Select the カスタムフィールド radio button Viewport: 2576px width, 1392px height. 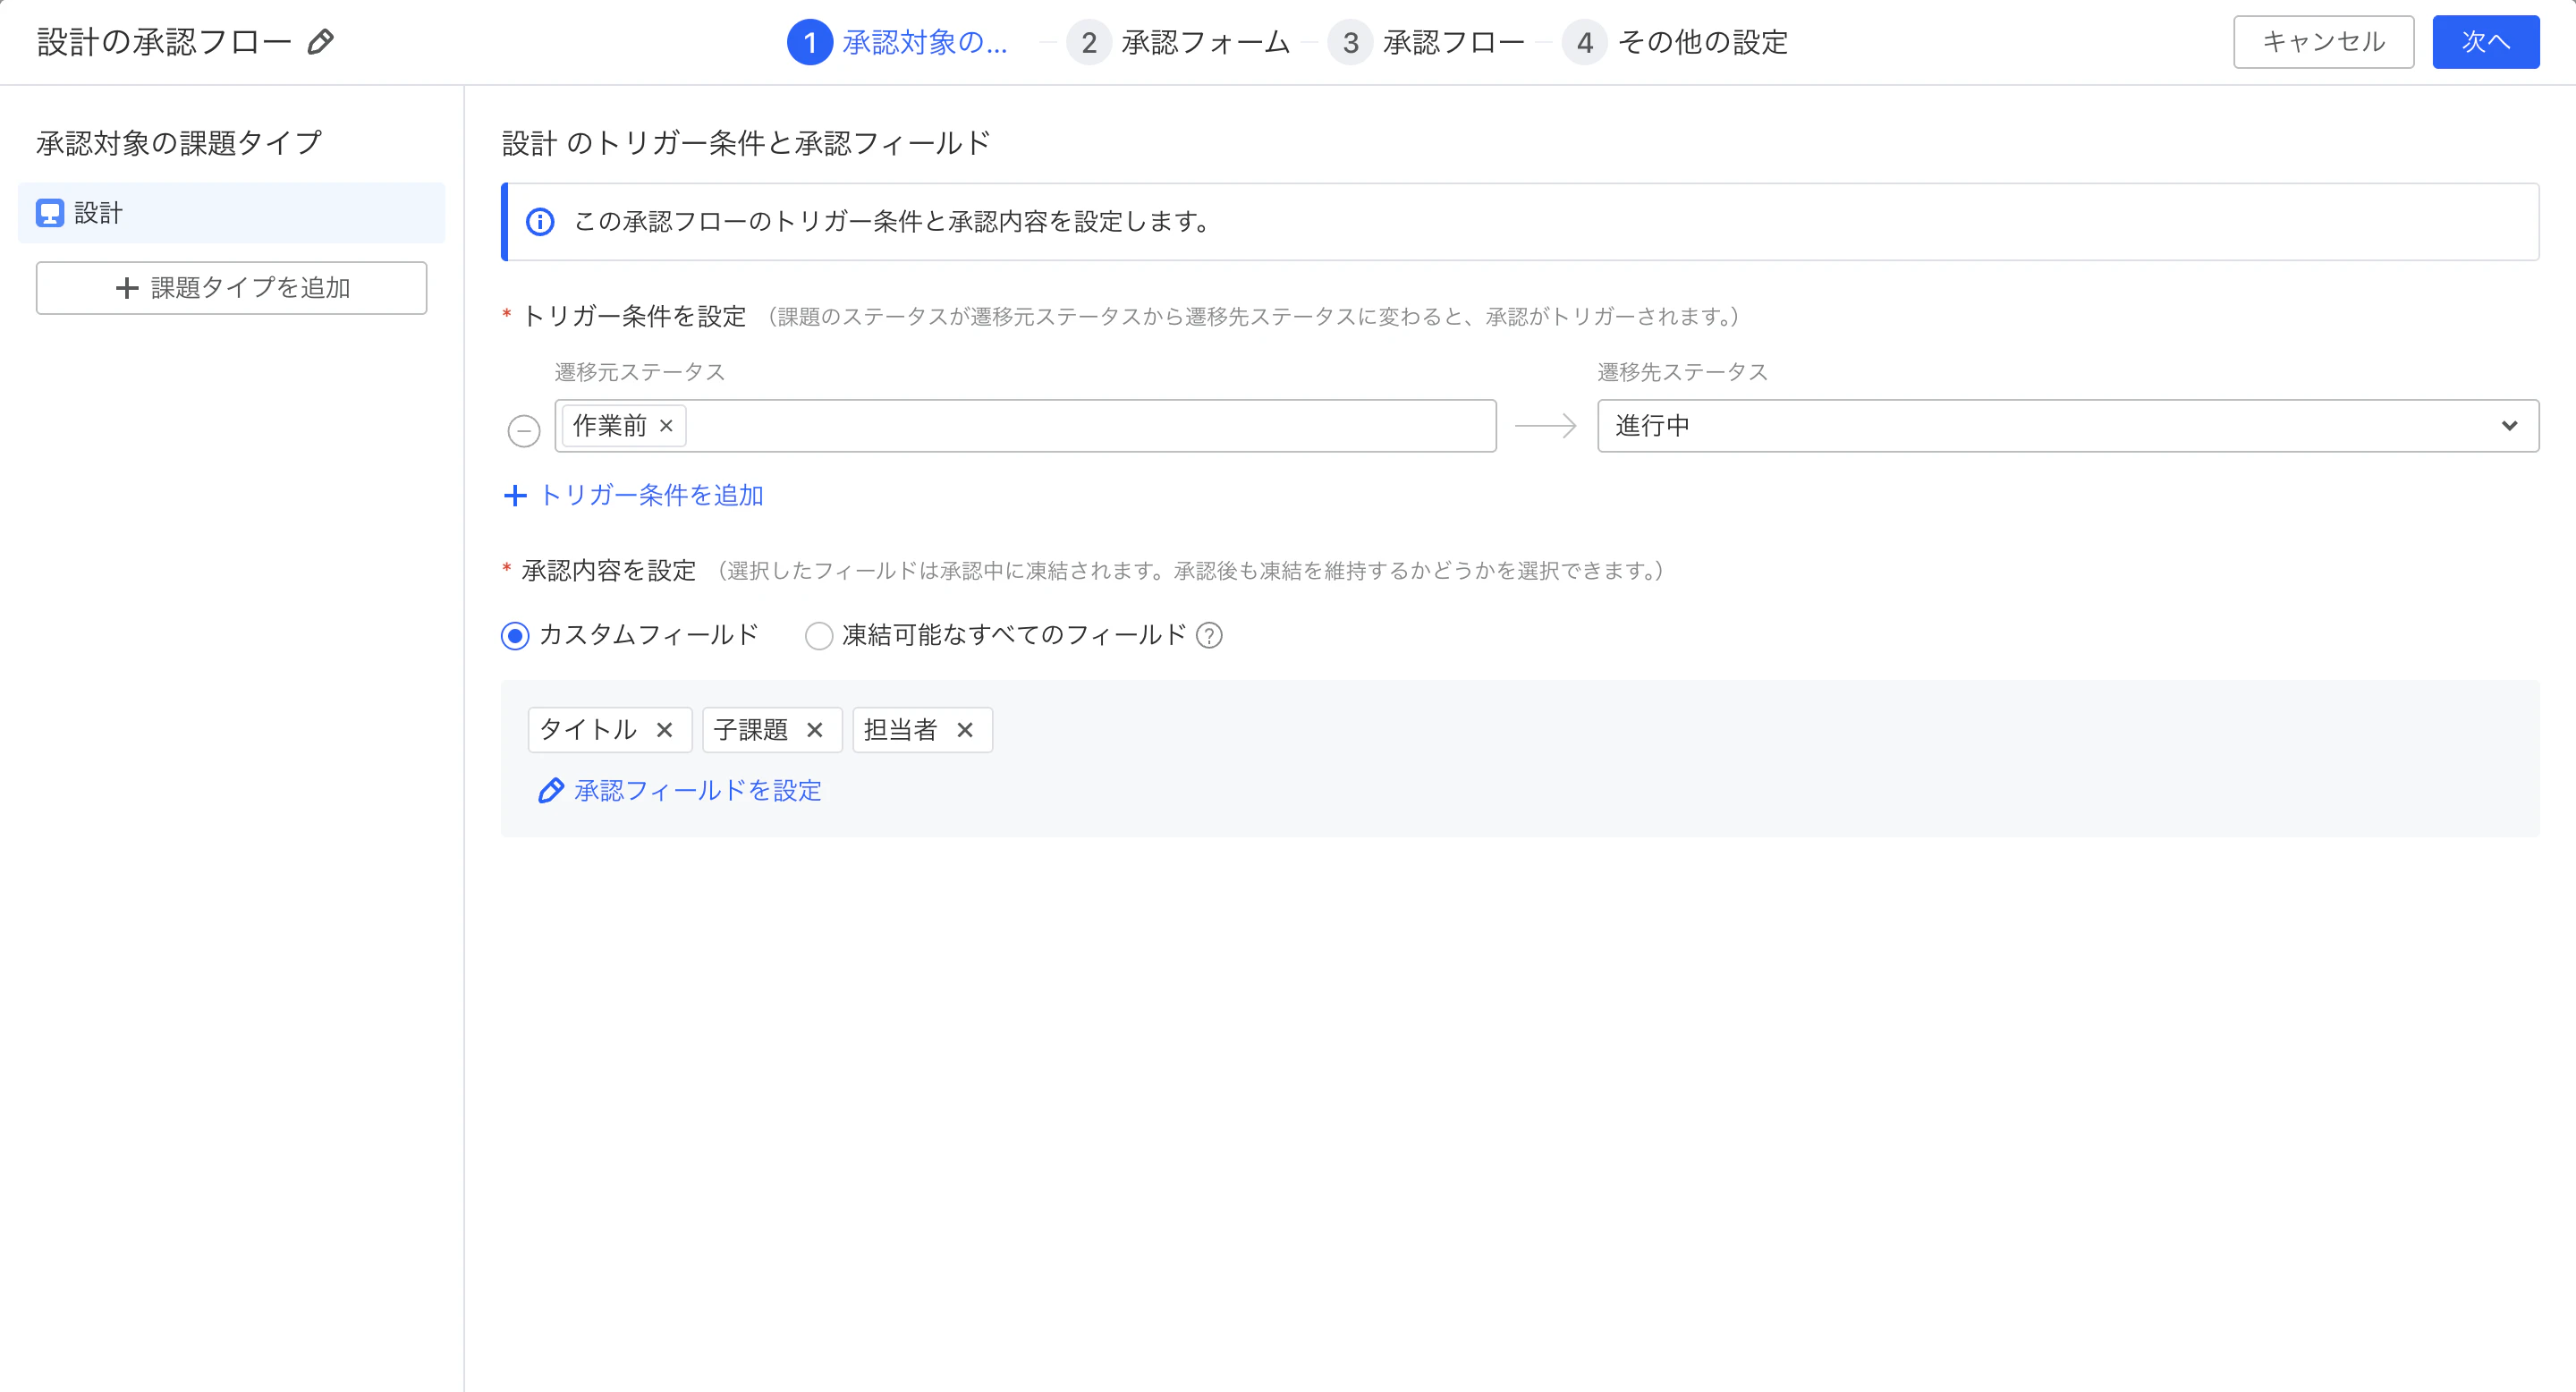[x=515, y=636]
